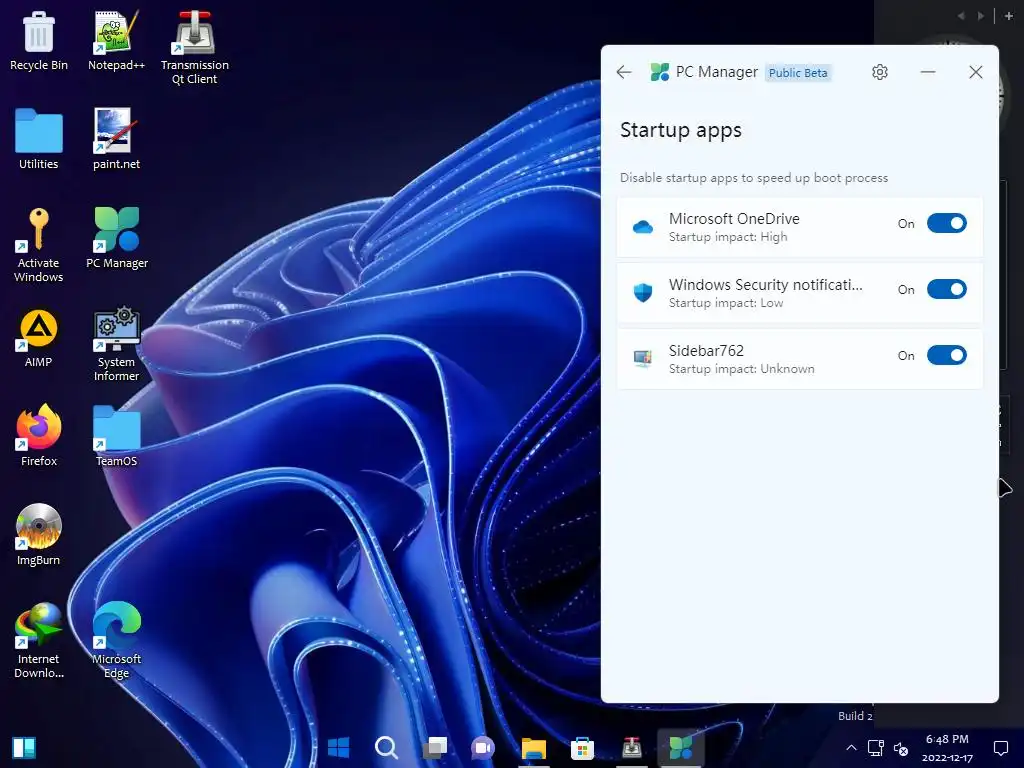The height and width of the screenshot is (768, 1024).
Task: Click PC Manager taskbar button
Action: coord(680,748)
